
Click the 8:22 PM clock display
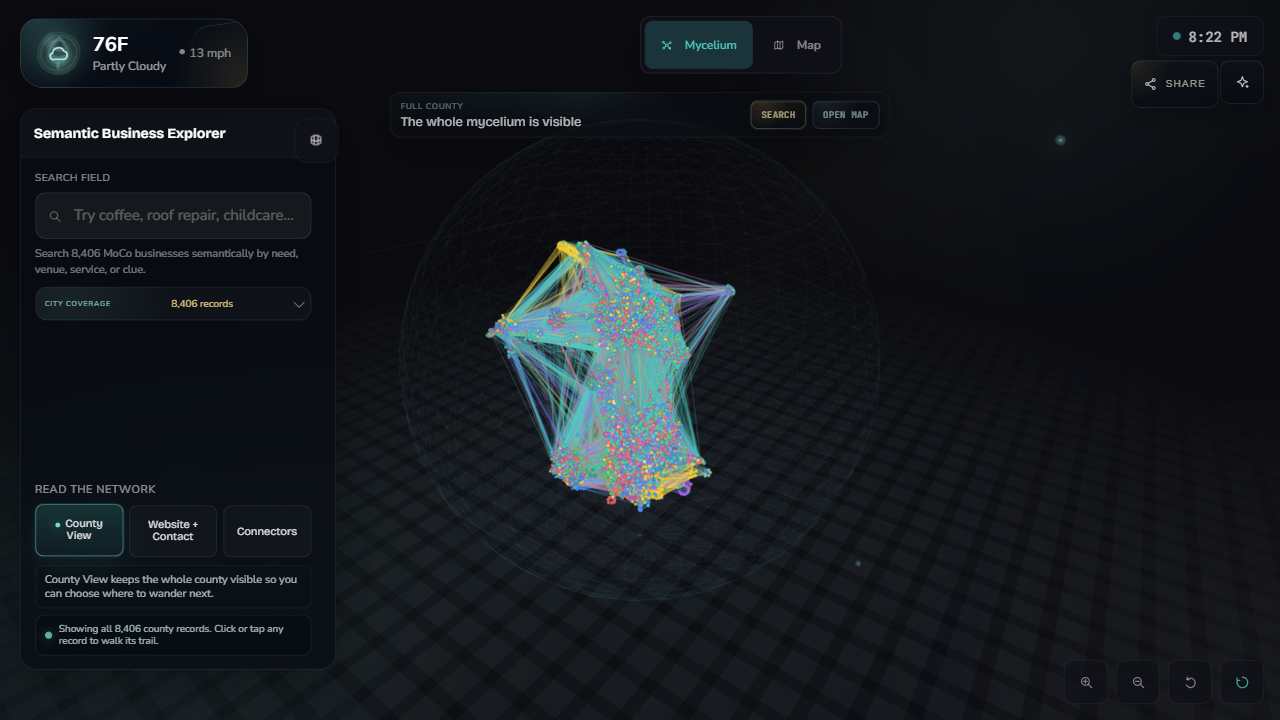[1209, 37]
